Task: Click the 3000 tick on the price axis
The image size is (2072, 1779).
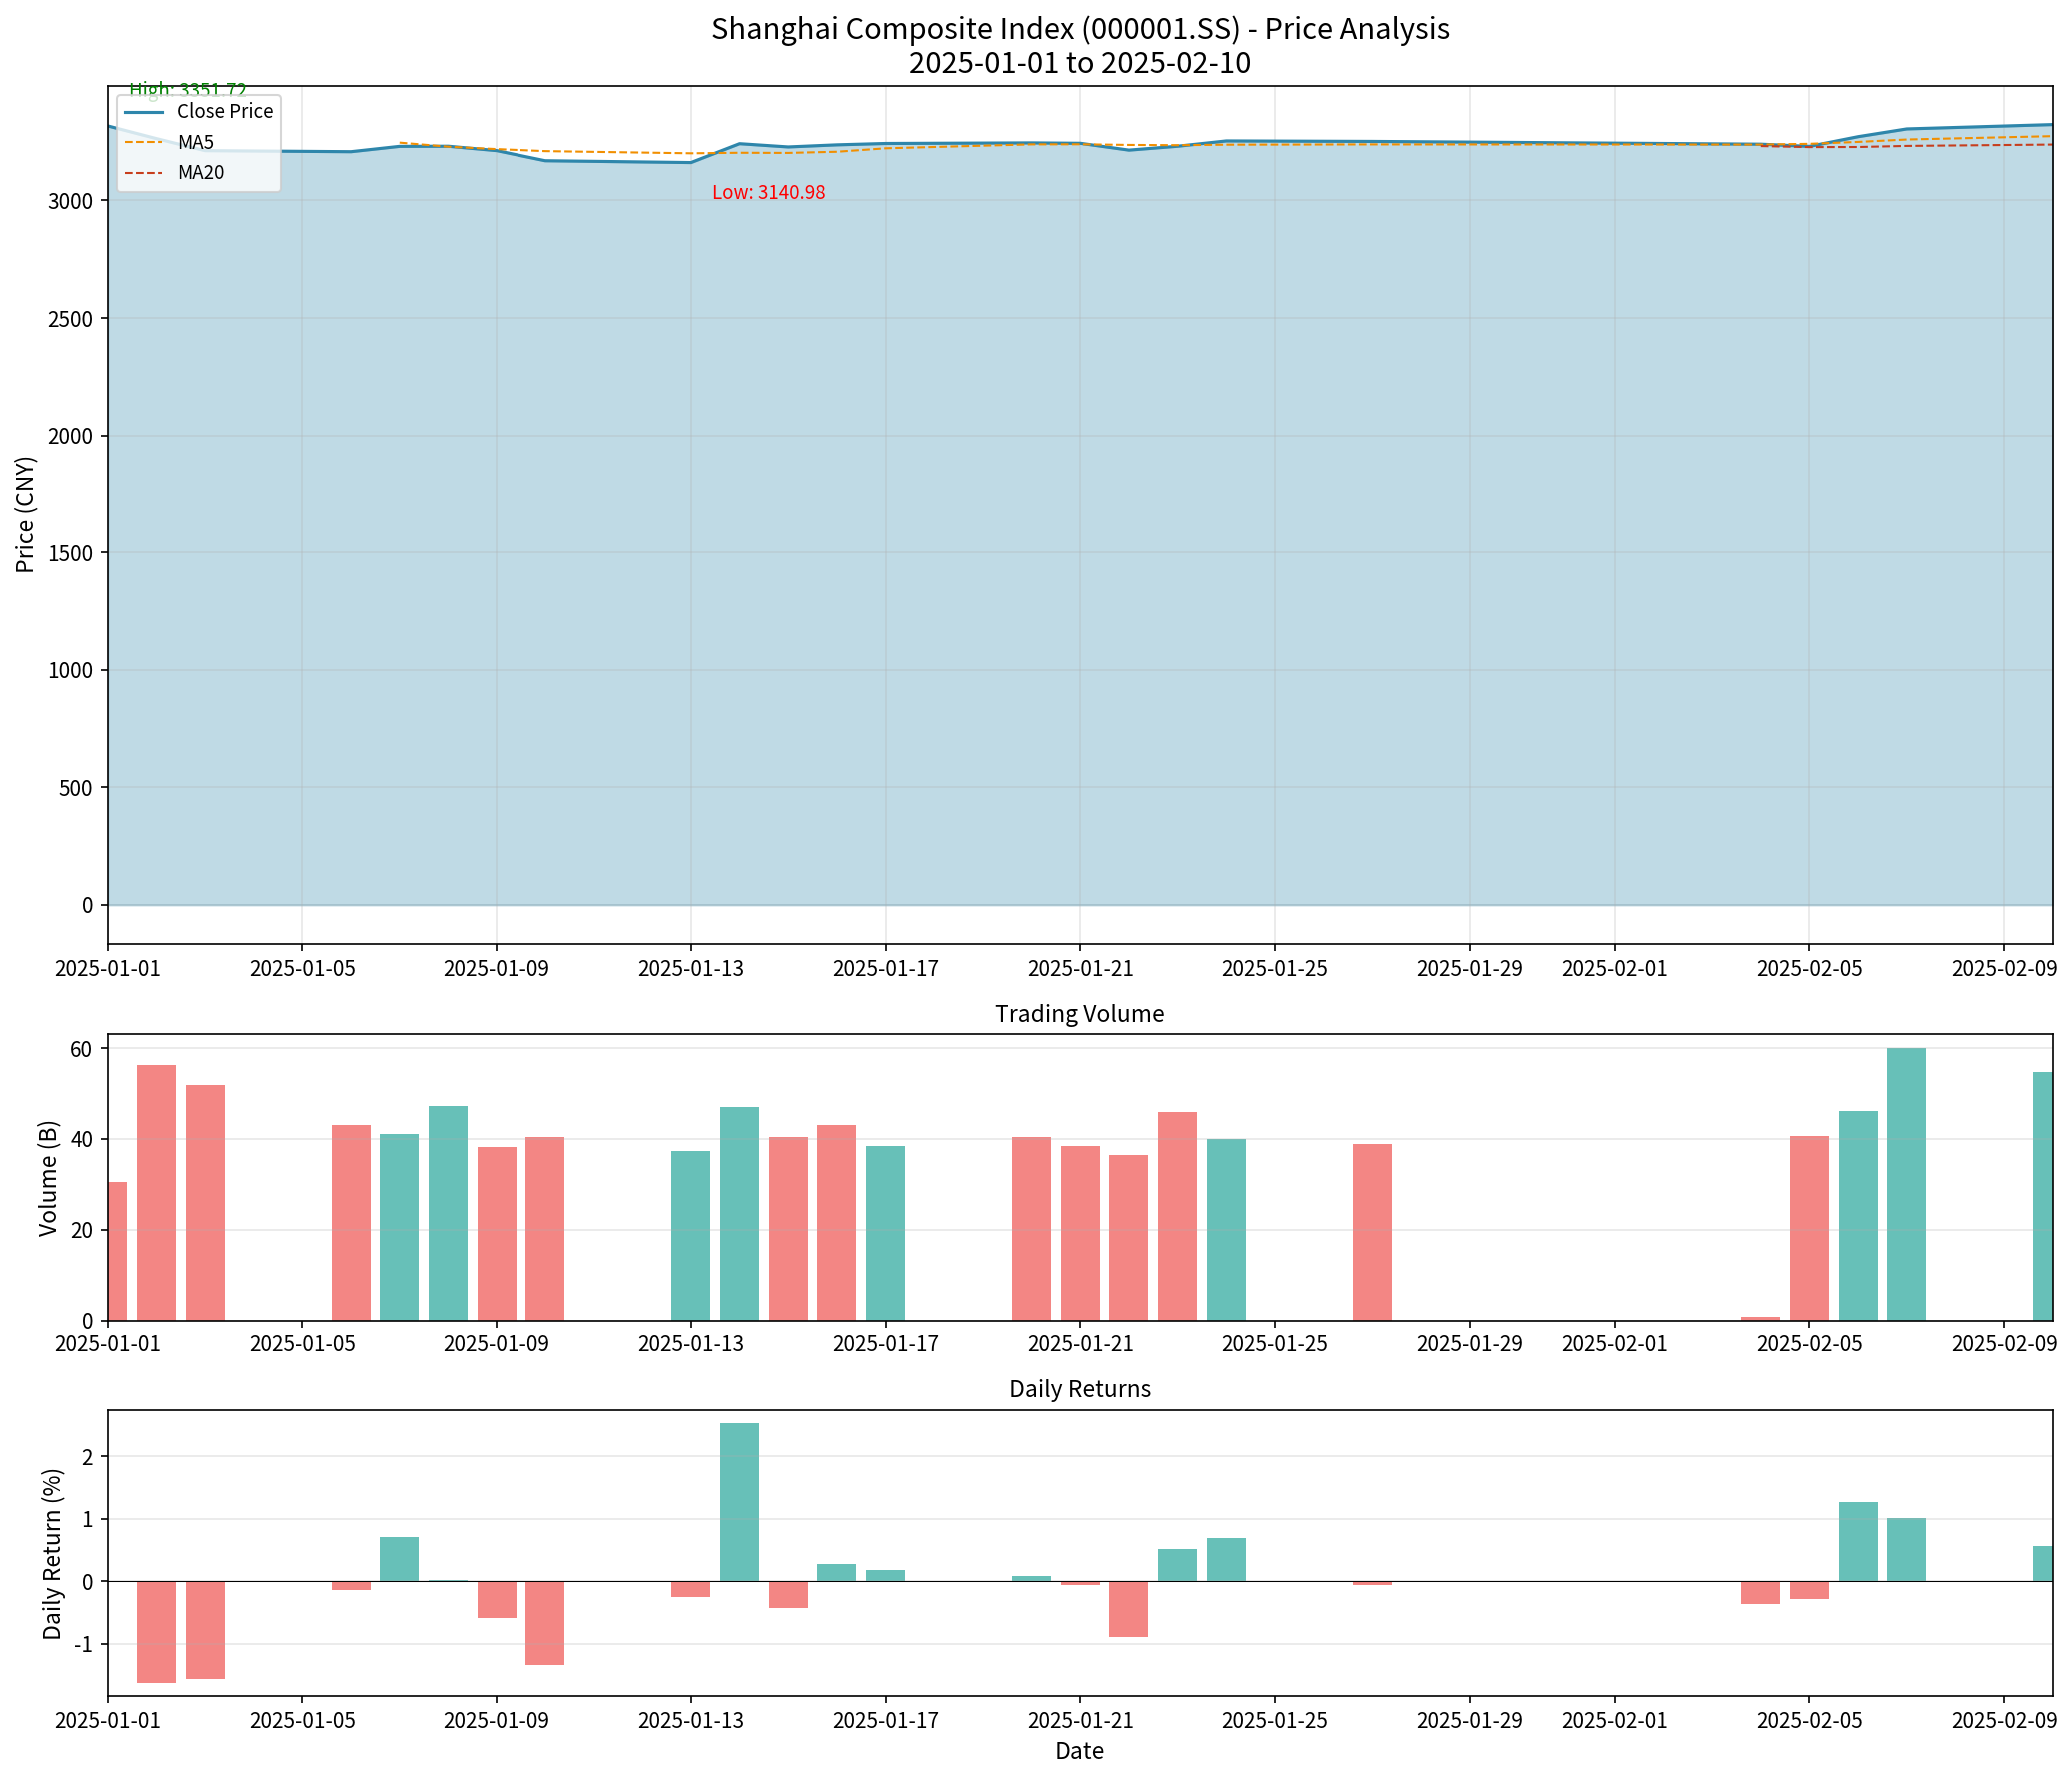Action: click(x=70, y=201)
